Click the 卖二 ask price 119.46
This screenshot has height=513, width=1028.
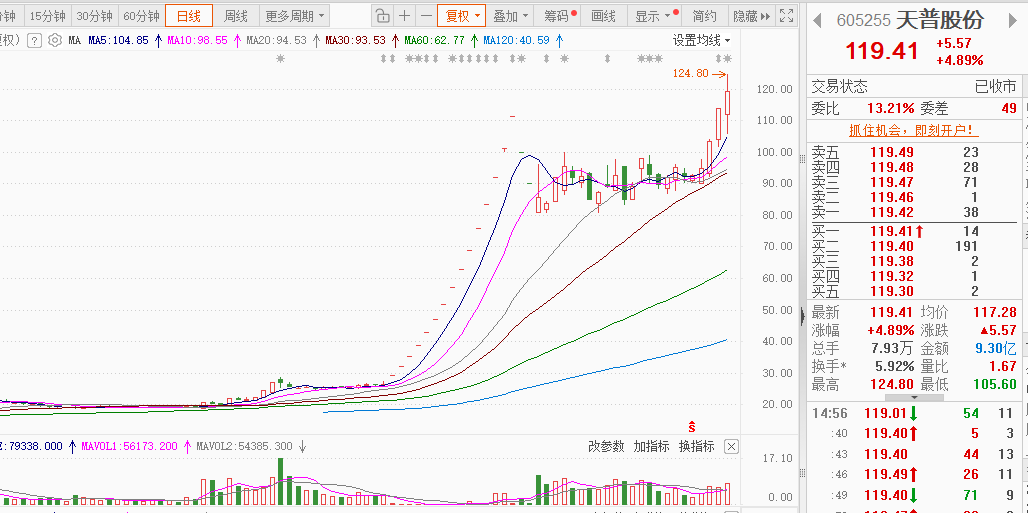(892, 197)
